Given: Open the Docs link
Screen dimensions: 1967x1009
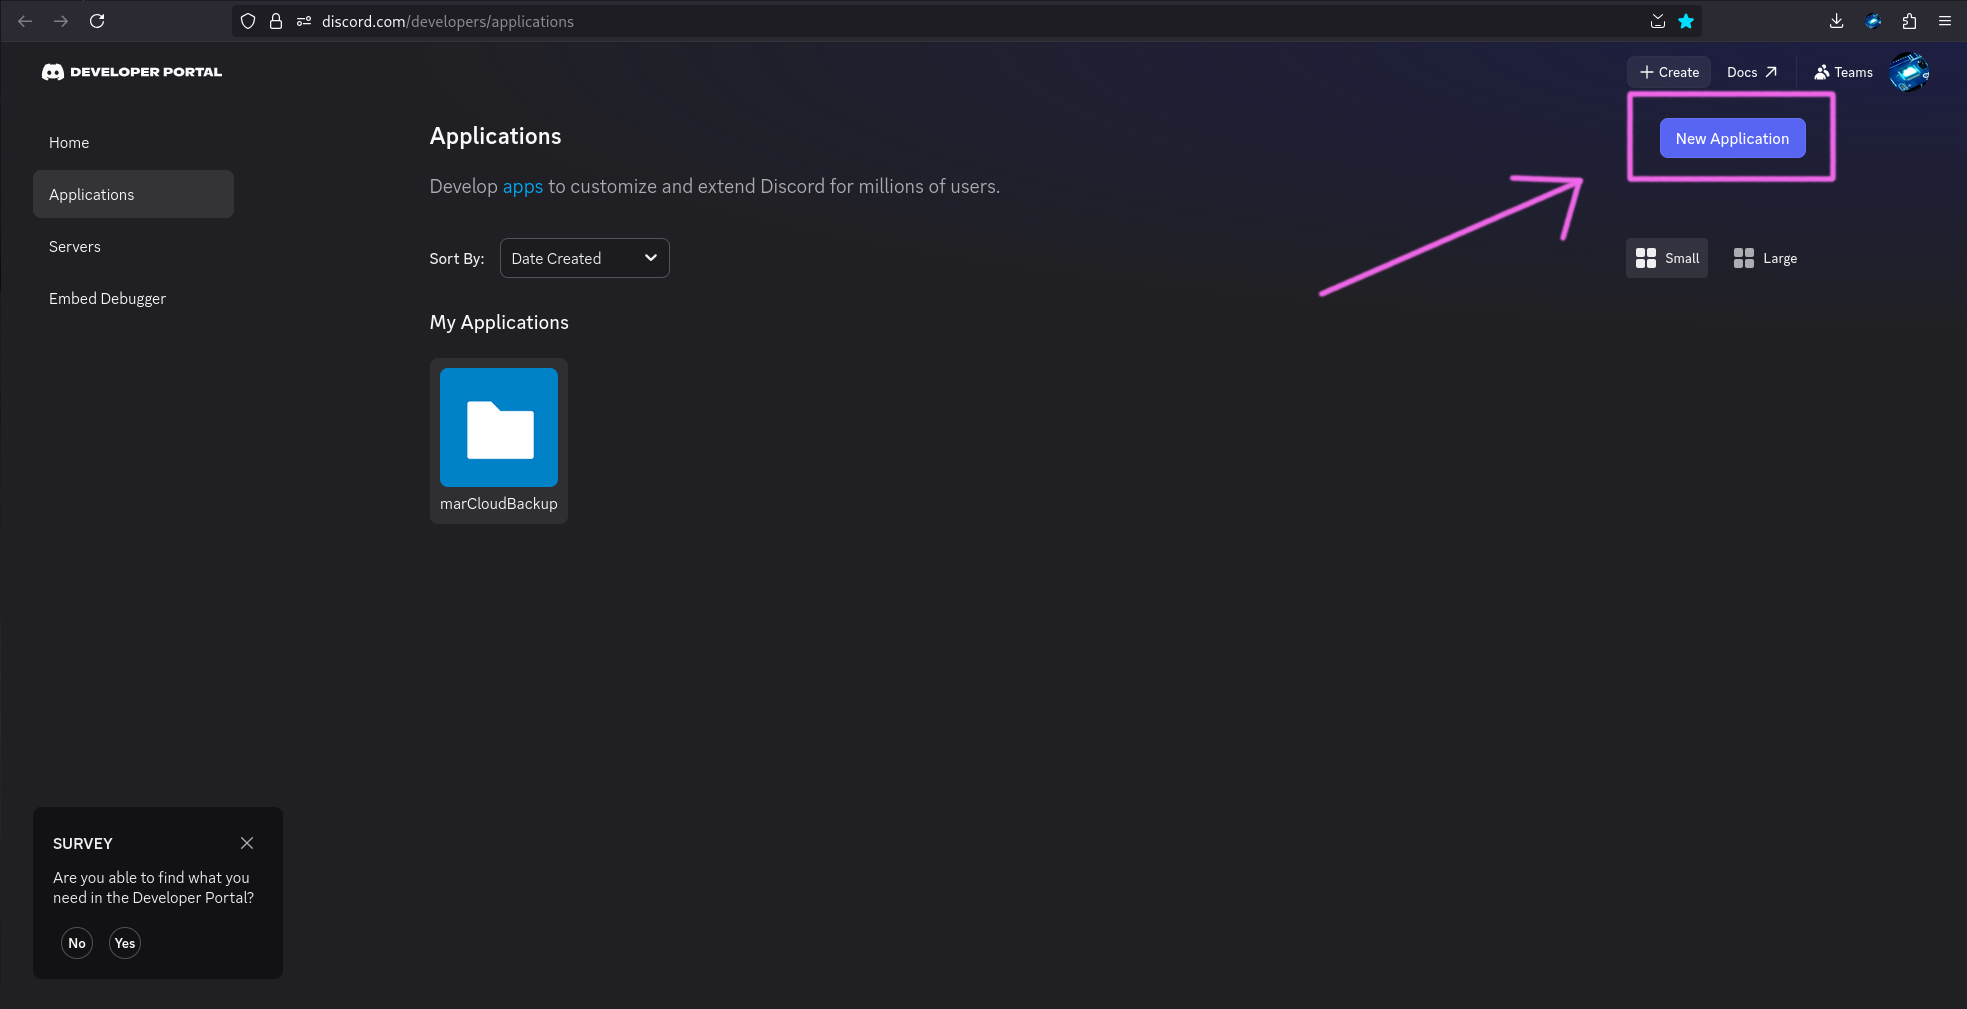Looking at the screenshot, I should (x=1752, y=72).
